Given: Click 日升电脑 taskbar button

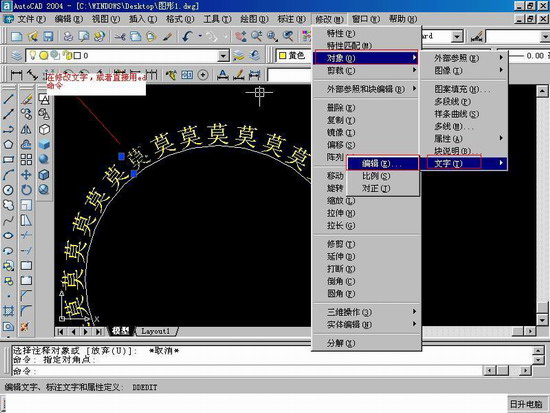Looking at the screenshot, I should pos(526,404).
